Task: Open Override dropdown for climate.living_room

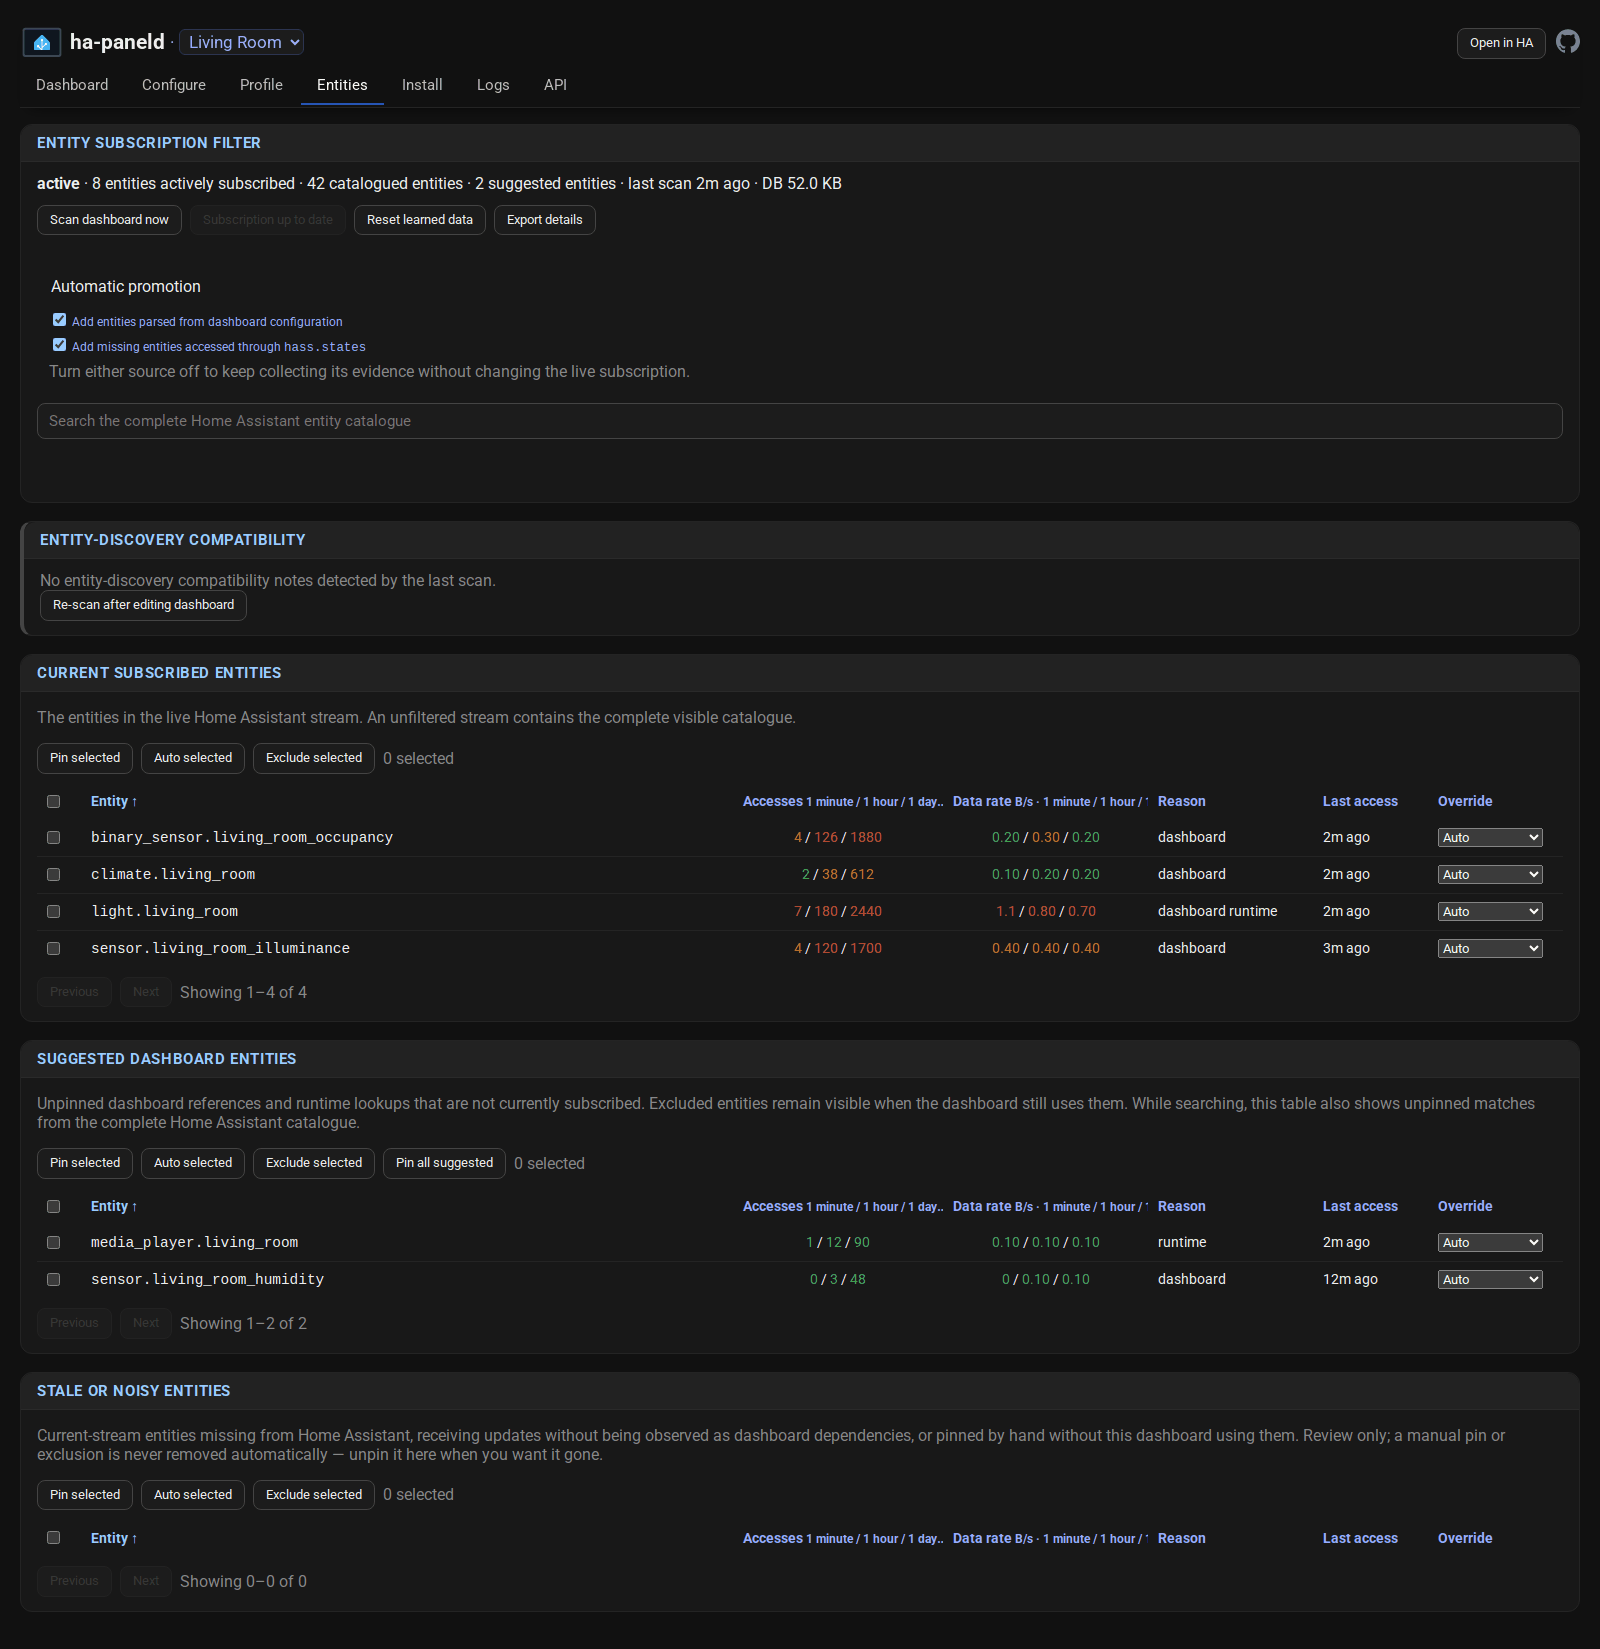Action: [x=1490, y=875]
